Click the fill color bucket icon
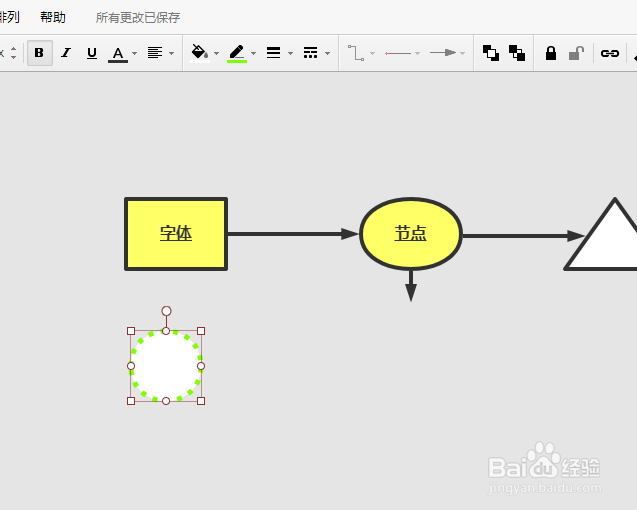This screenshot has height=510, width=637. coord(199,52)
